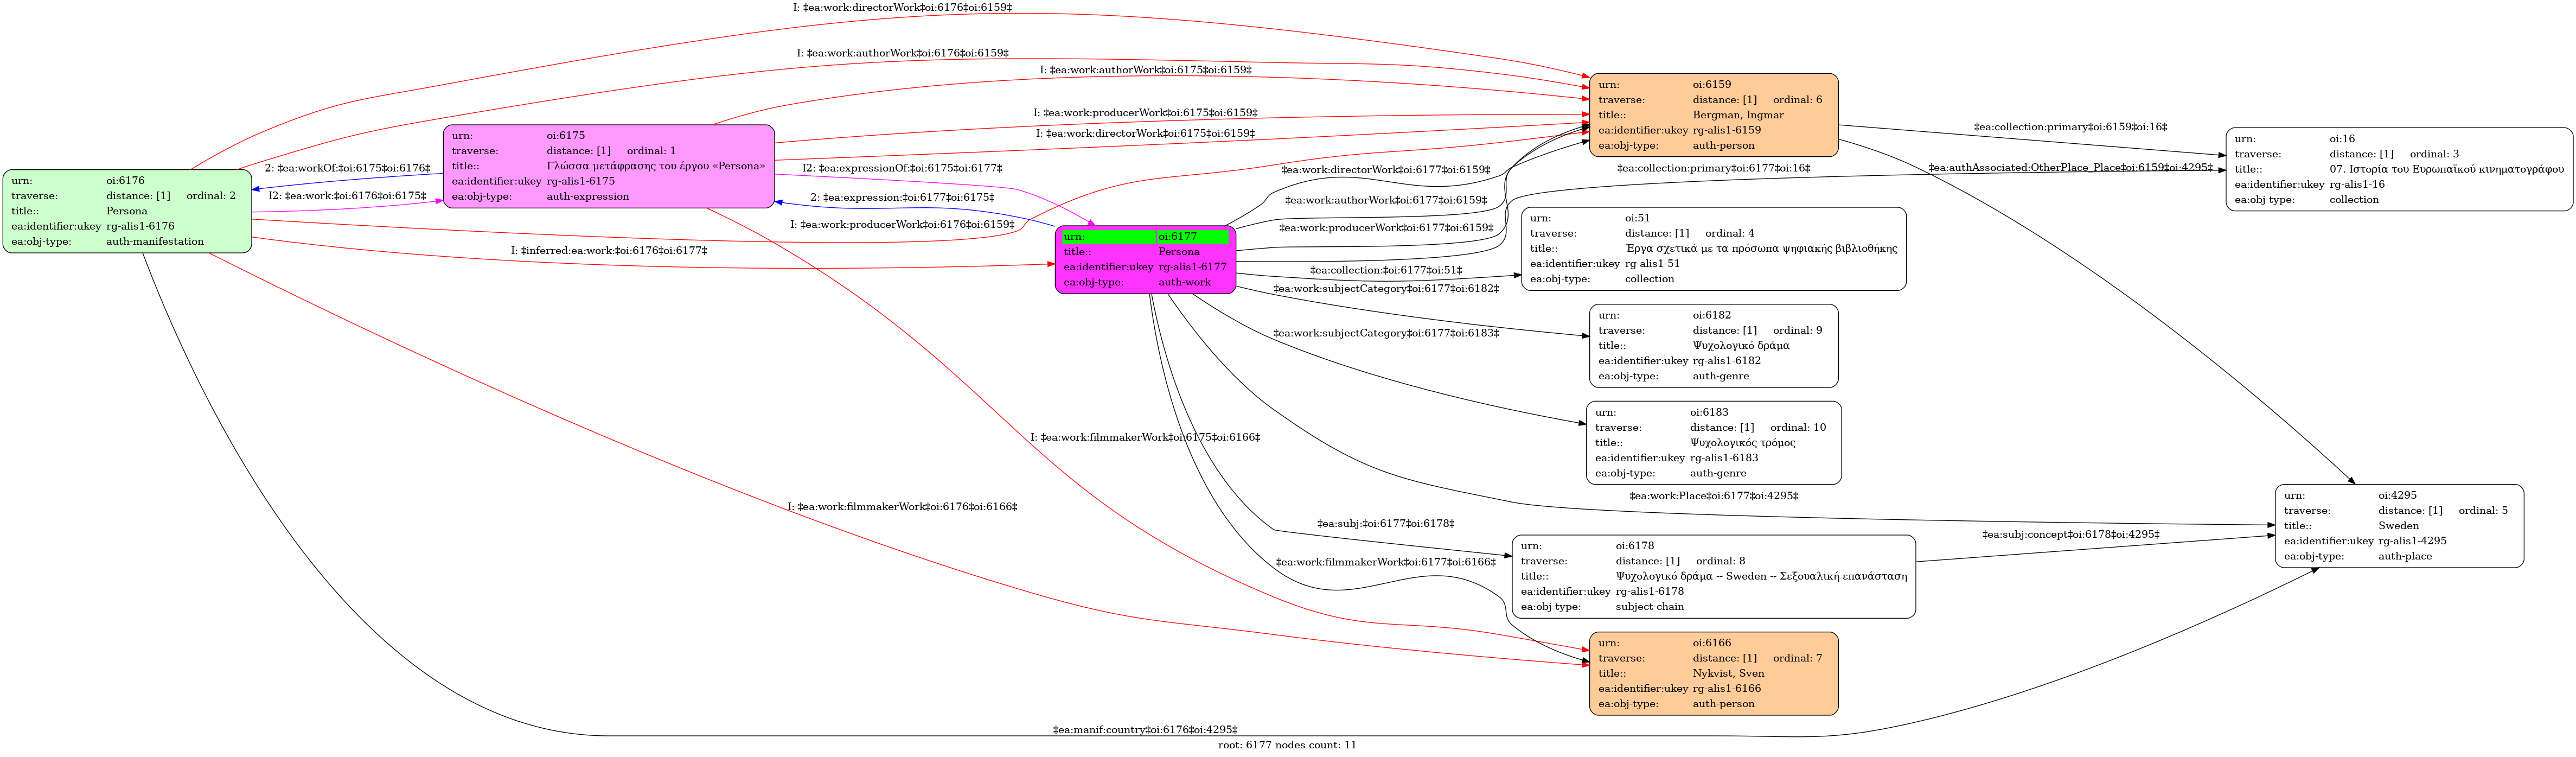Click edge label "2: ‡ea:workOf:‡oi:6175‡oi:6176‡"

(347, 168)
